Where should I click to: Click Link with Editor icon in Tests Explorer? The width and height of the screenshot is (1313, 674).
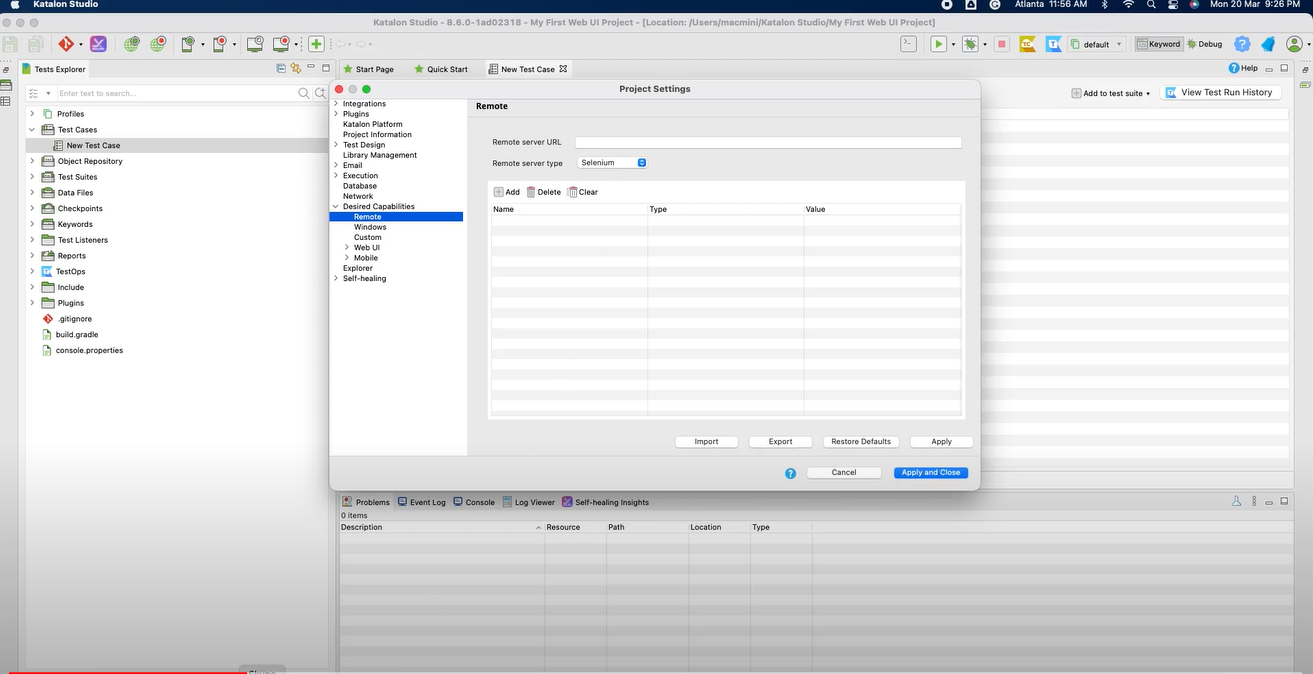pyautogui.click(x=296, y=69)
